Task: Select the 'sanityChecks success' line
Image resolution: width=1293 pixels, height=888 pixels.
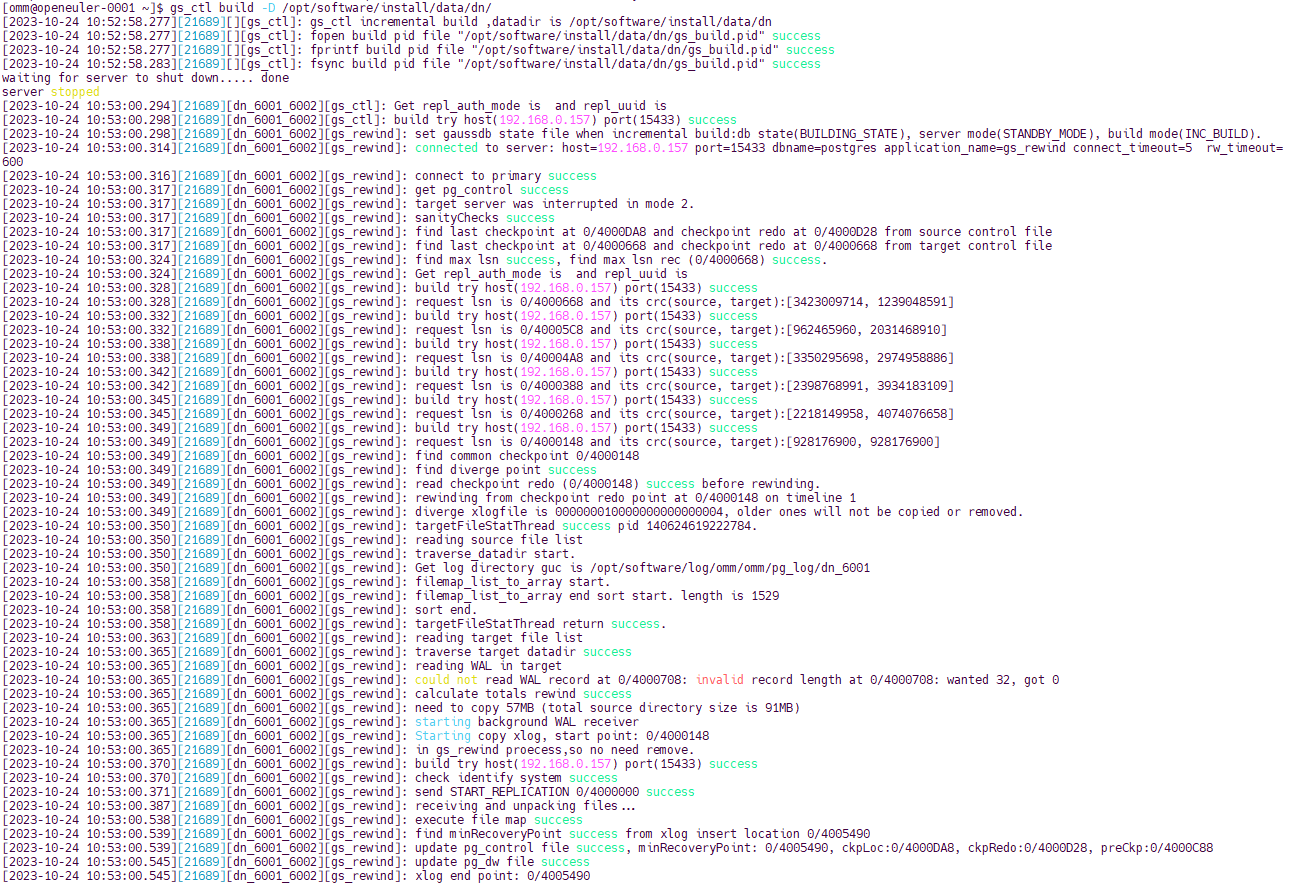Action: tap(278, 217)
